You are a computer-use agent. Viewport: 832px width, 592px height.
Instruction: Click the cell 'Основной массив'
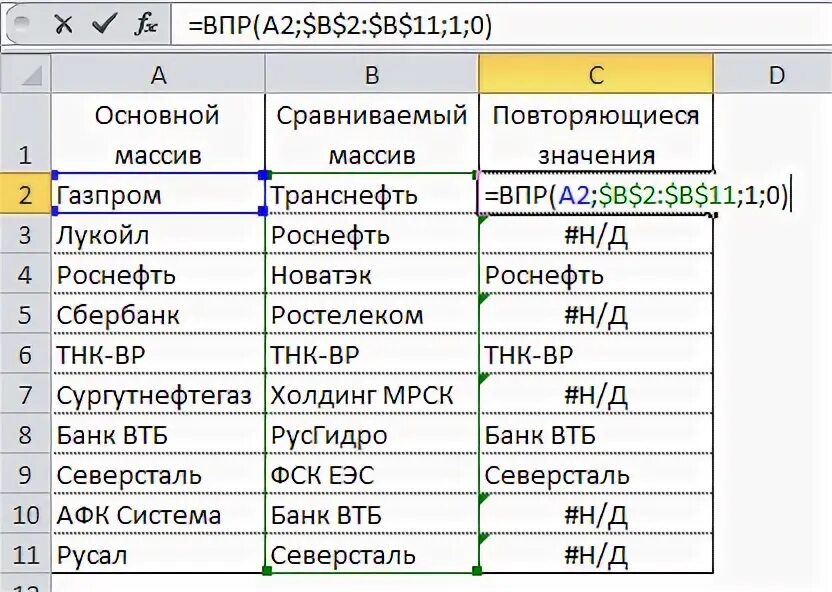point(158,133)
